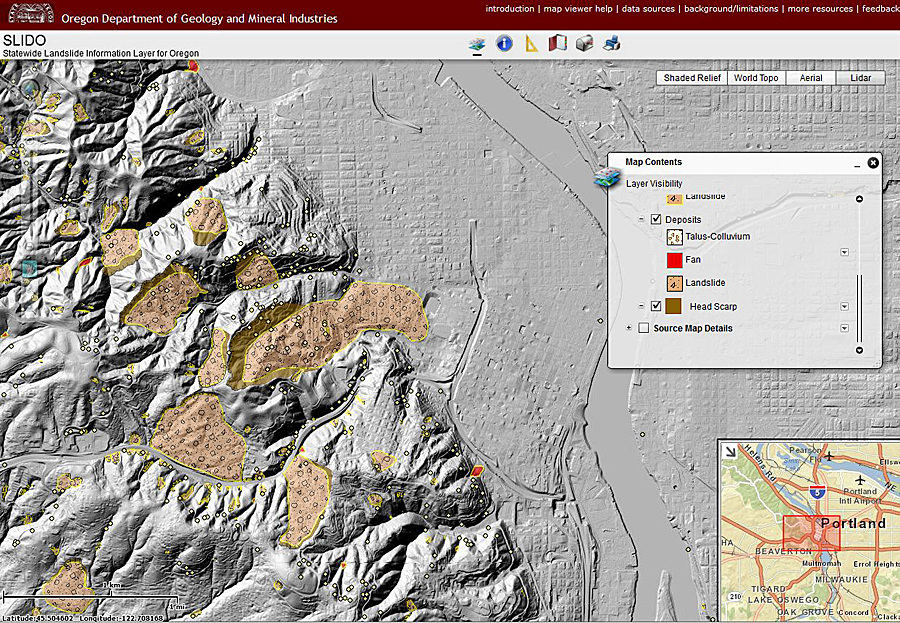The width and height of the screenshot is (900, 623).
Task: Open the Head Scarp layer options dropdown
Action: (x=845, y=306)
